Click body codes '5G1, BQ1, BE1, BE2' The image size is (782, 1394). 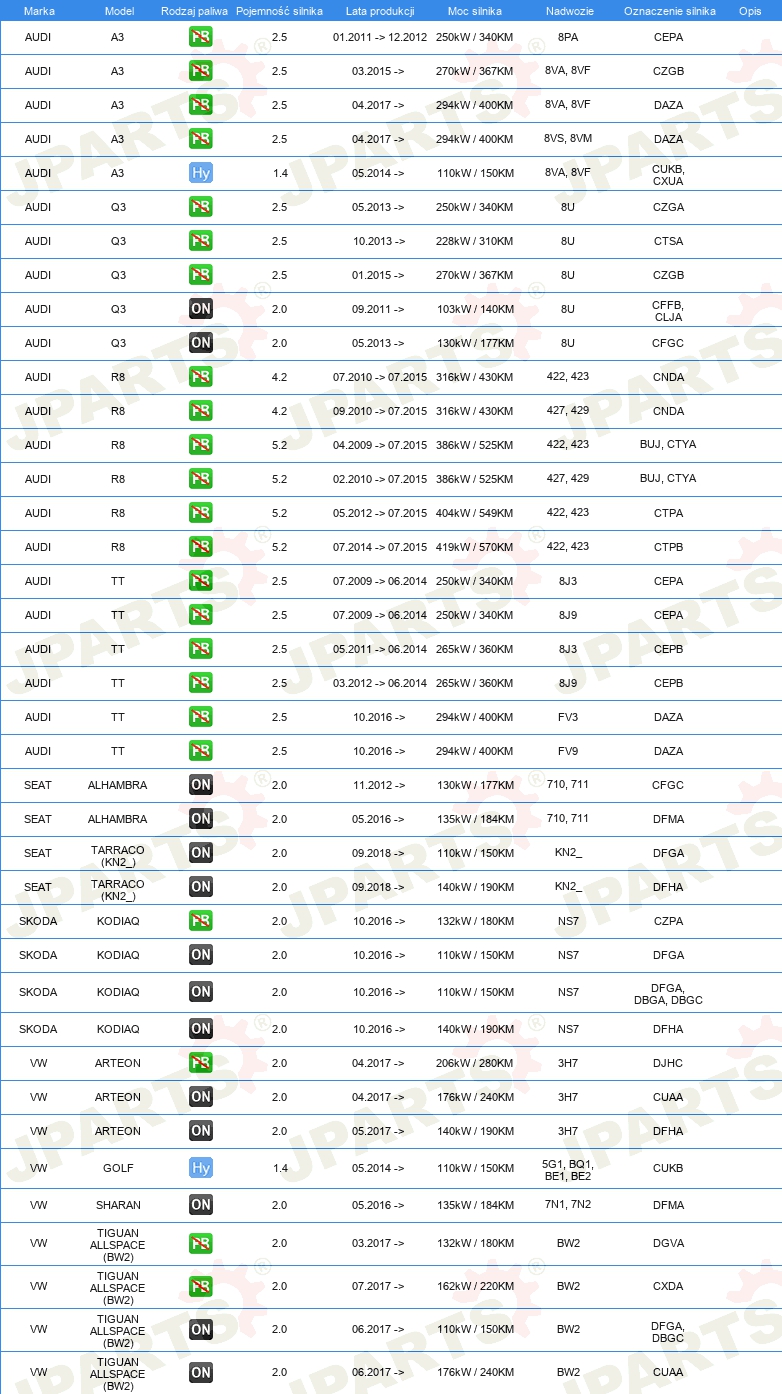[x=568, y=1170]
